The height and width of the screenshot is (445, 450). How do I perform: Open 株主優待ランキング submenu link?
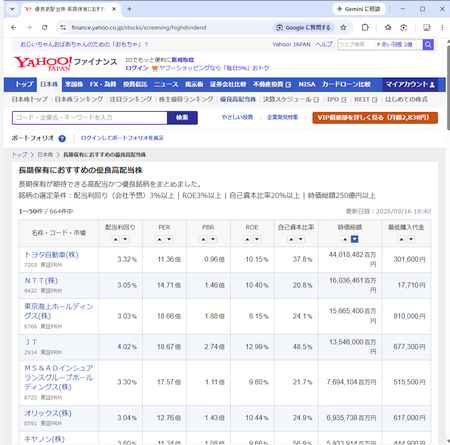pos(186,99)
